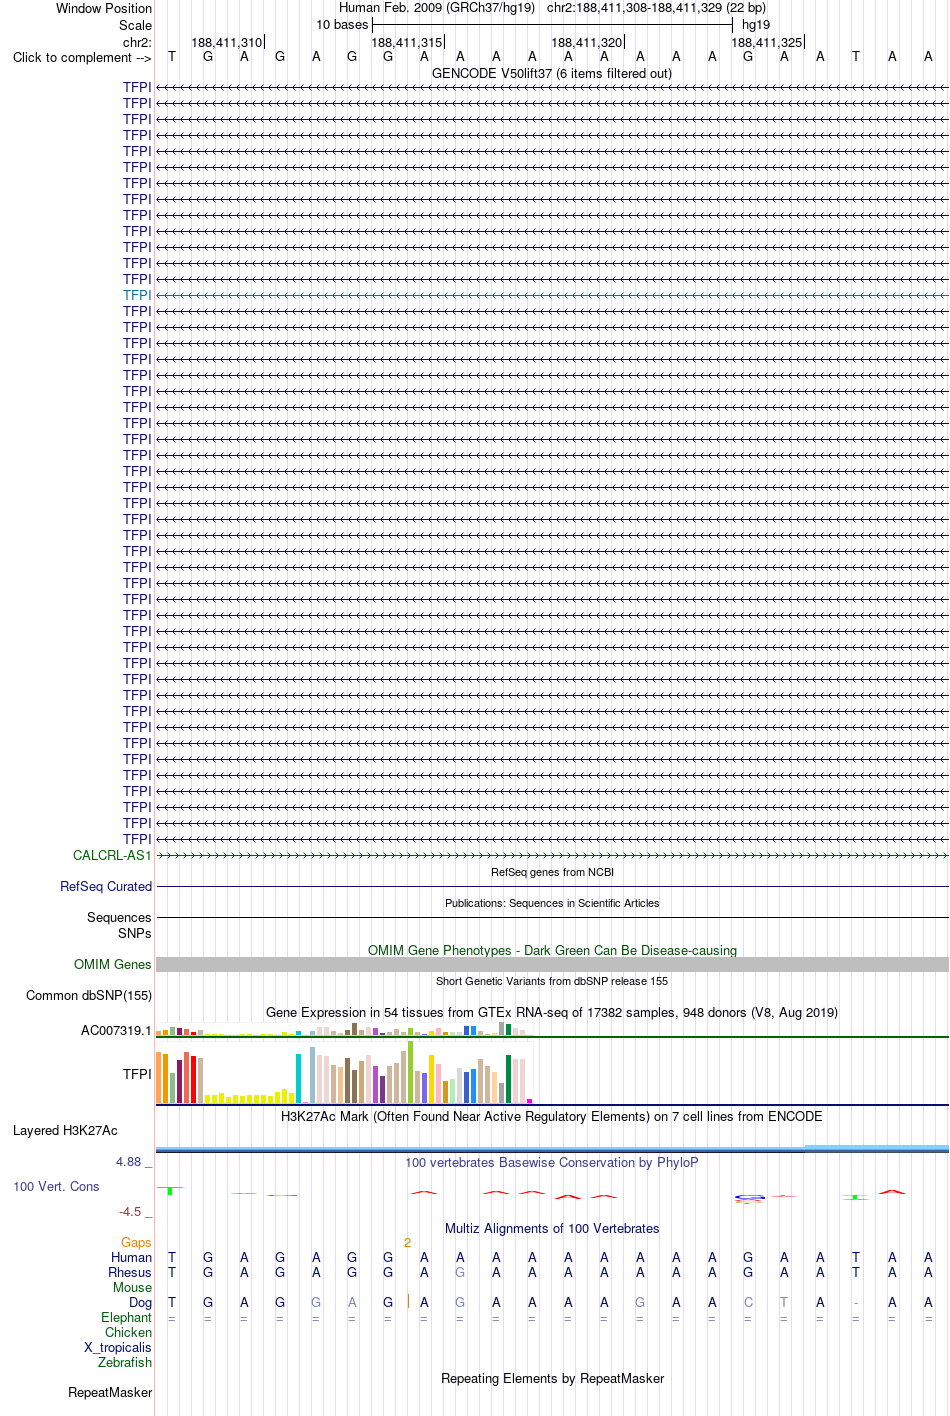950x1416 pixels.
Task: Click the tall cyan bar in TFPI GTEx chart
Action: tap(298, 1078)
